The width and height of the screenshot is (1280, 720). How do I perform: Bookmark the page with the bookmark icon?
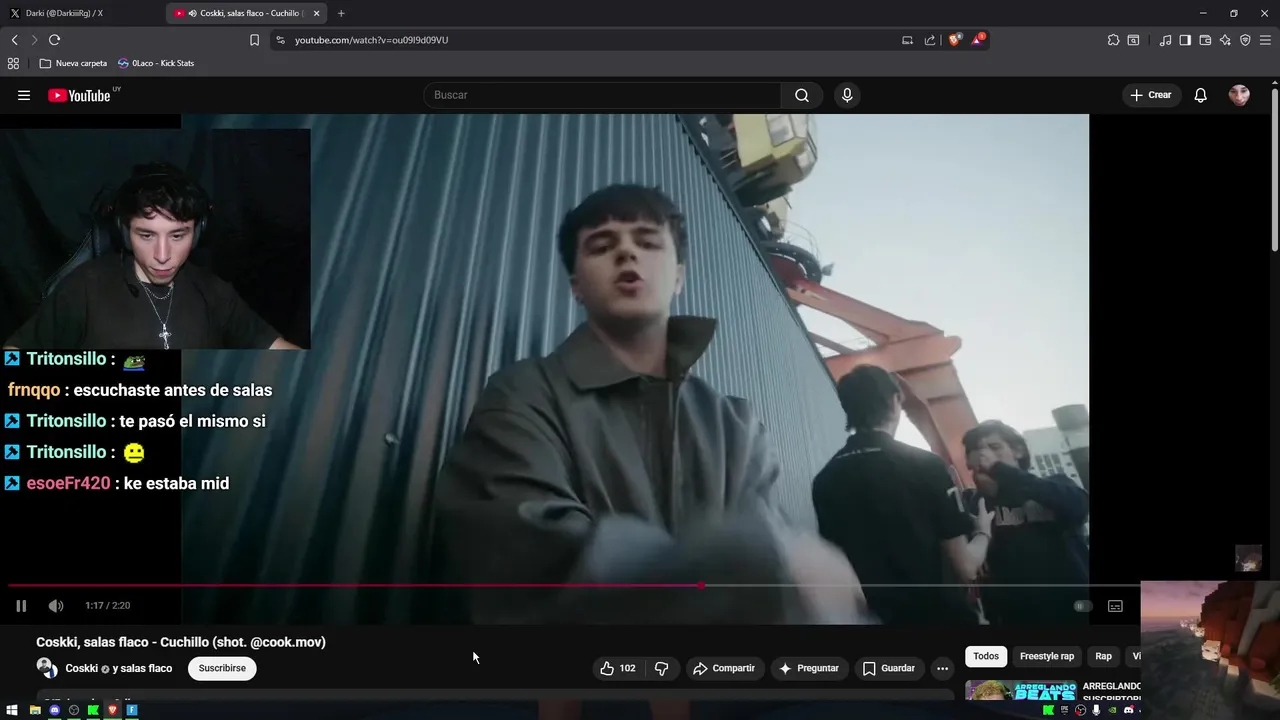[254, 40]
